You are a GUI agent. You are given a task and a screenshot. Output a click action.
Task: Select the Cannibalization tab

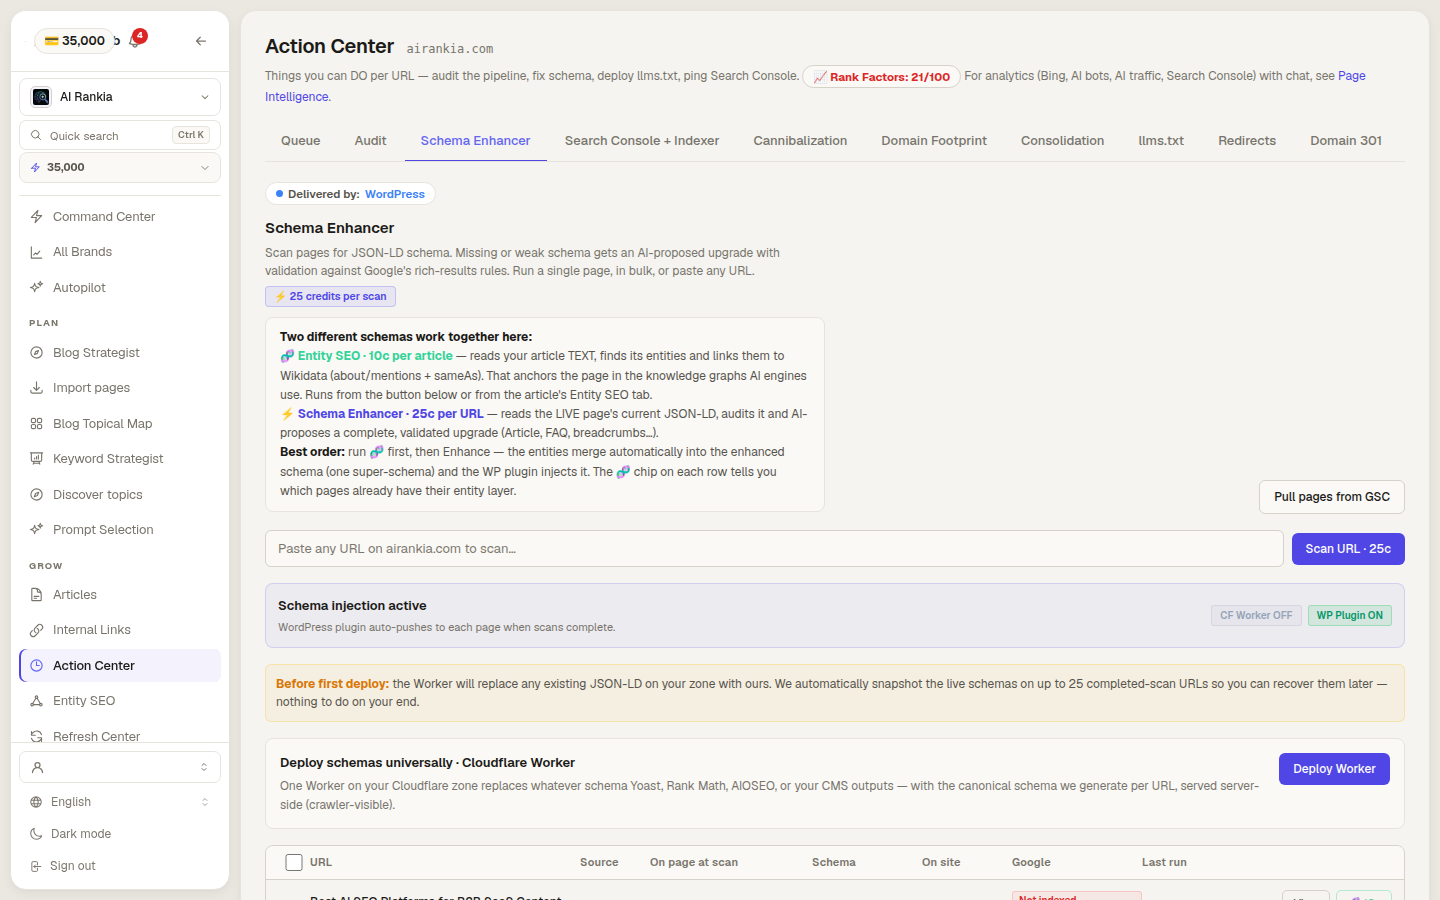pyautogui.click(x=800, y=141)
